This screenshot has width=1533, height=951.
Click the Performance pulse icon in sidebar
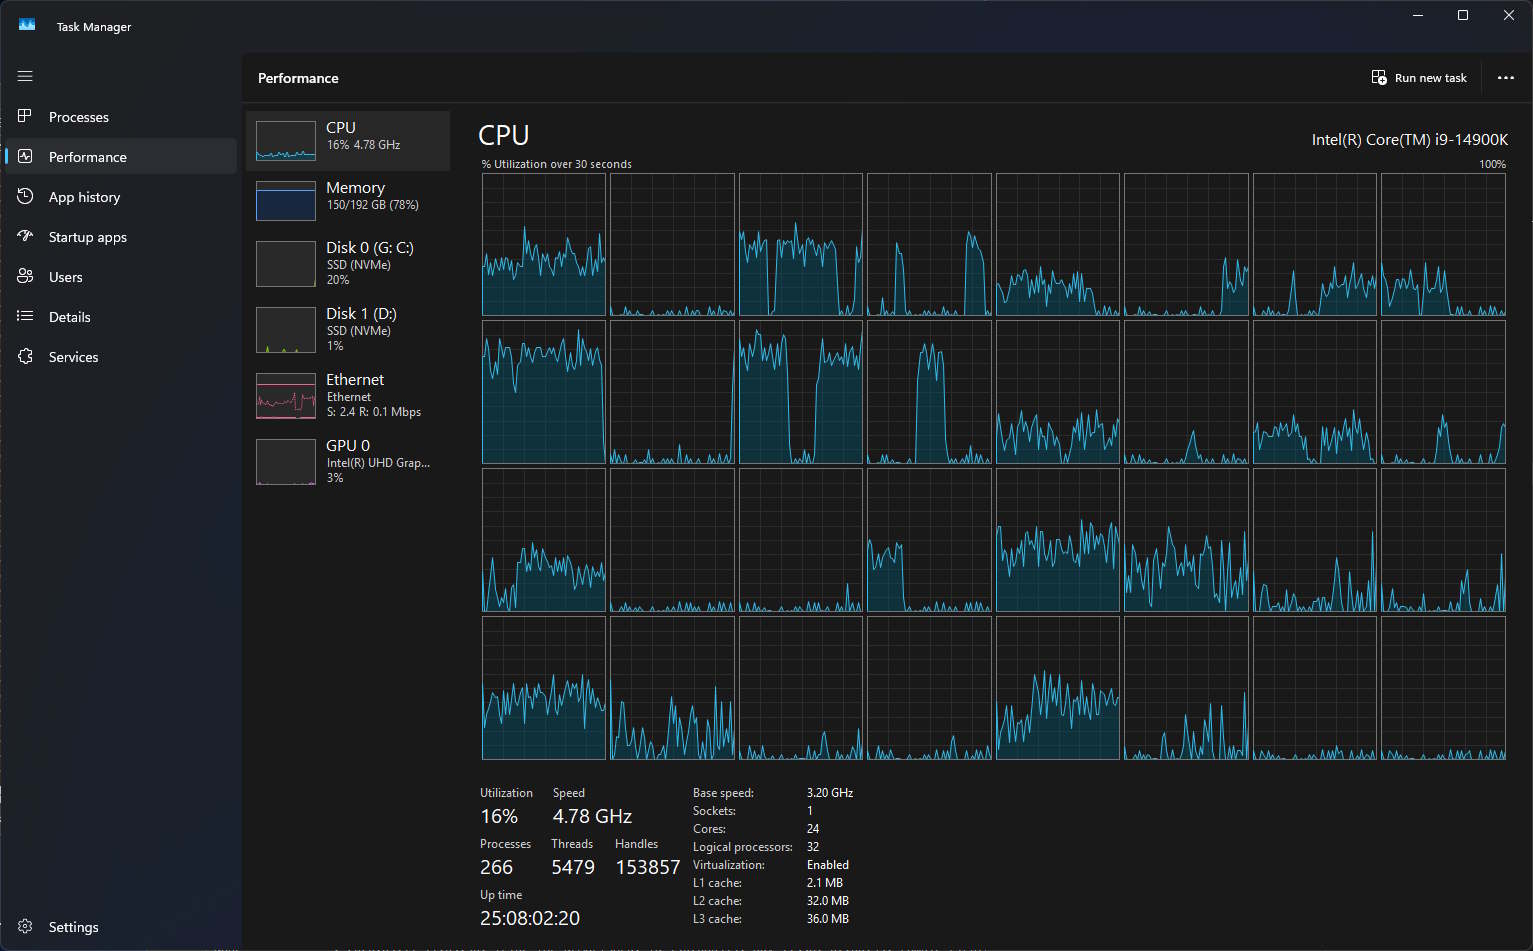tap(25, 156)
